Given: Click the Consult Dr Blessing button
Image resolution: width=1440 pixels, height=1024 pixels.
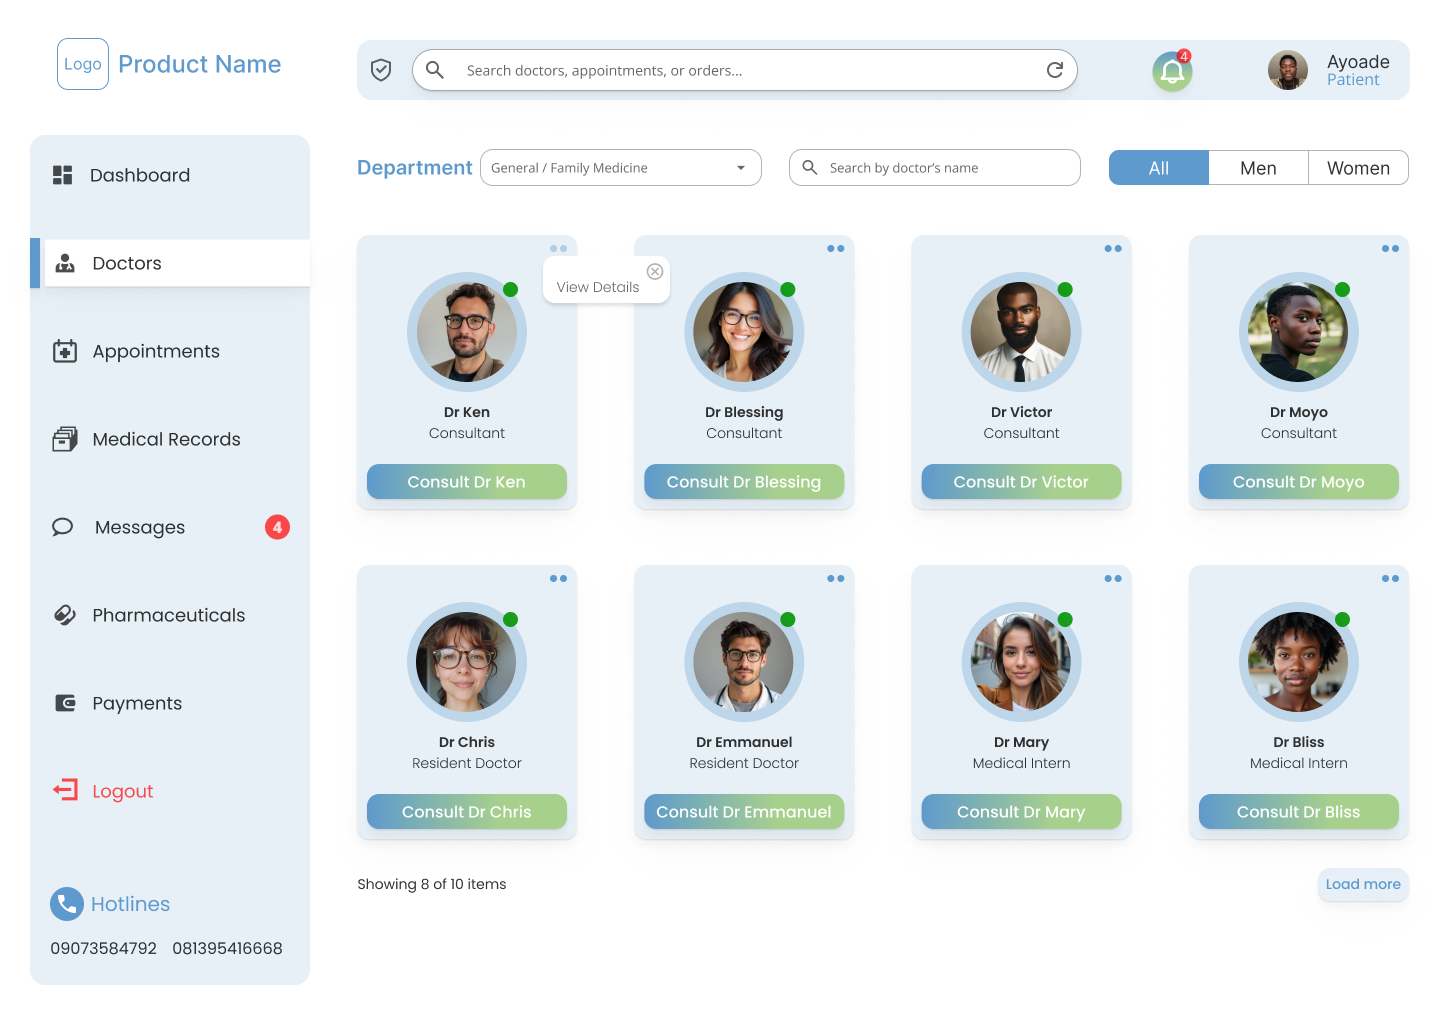Looking at the screenshot, I should [744, 481].
